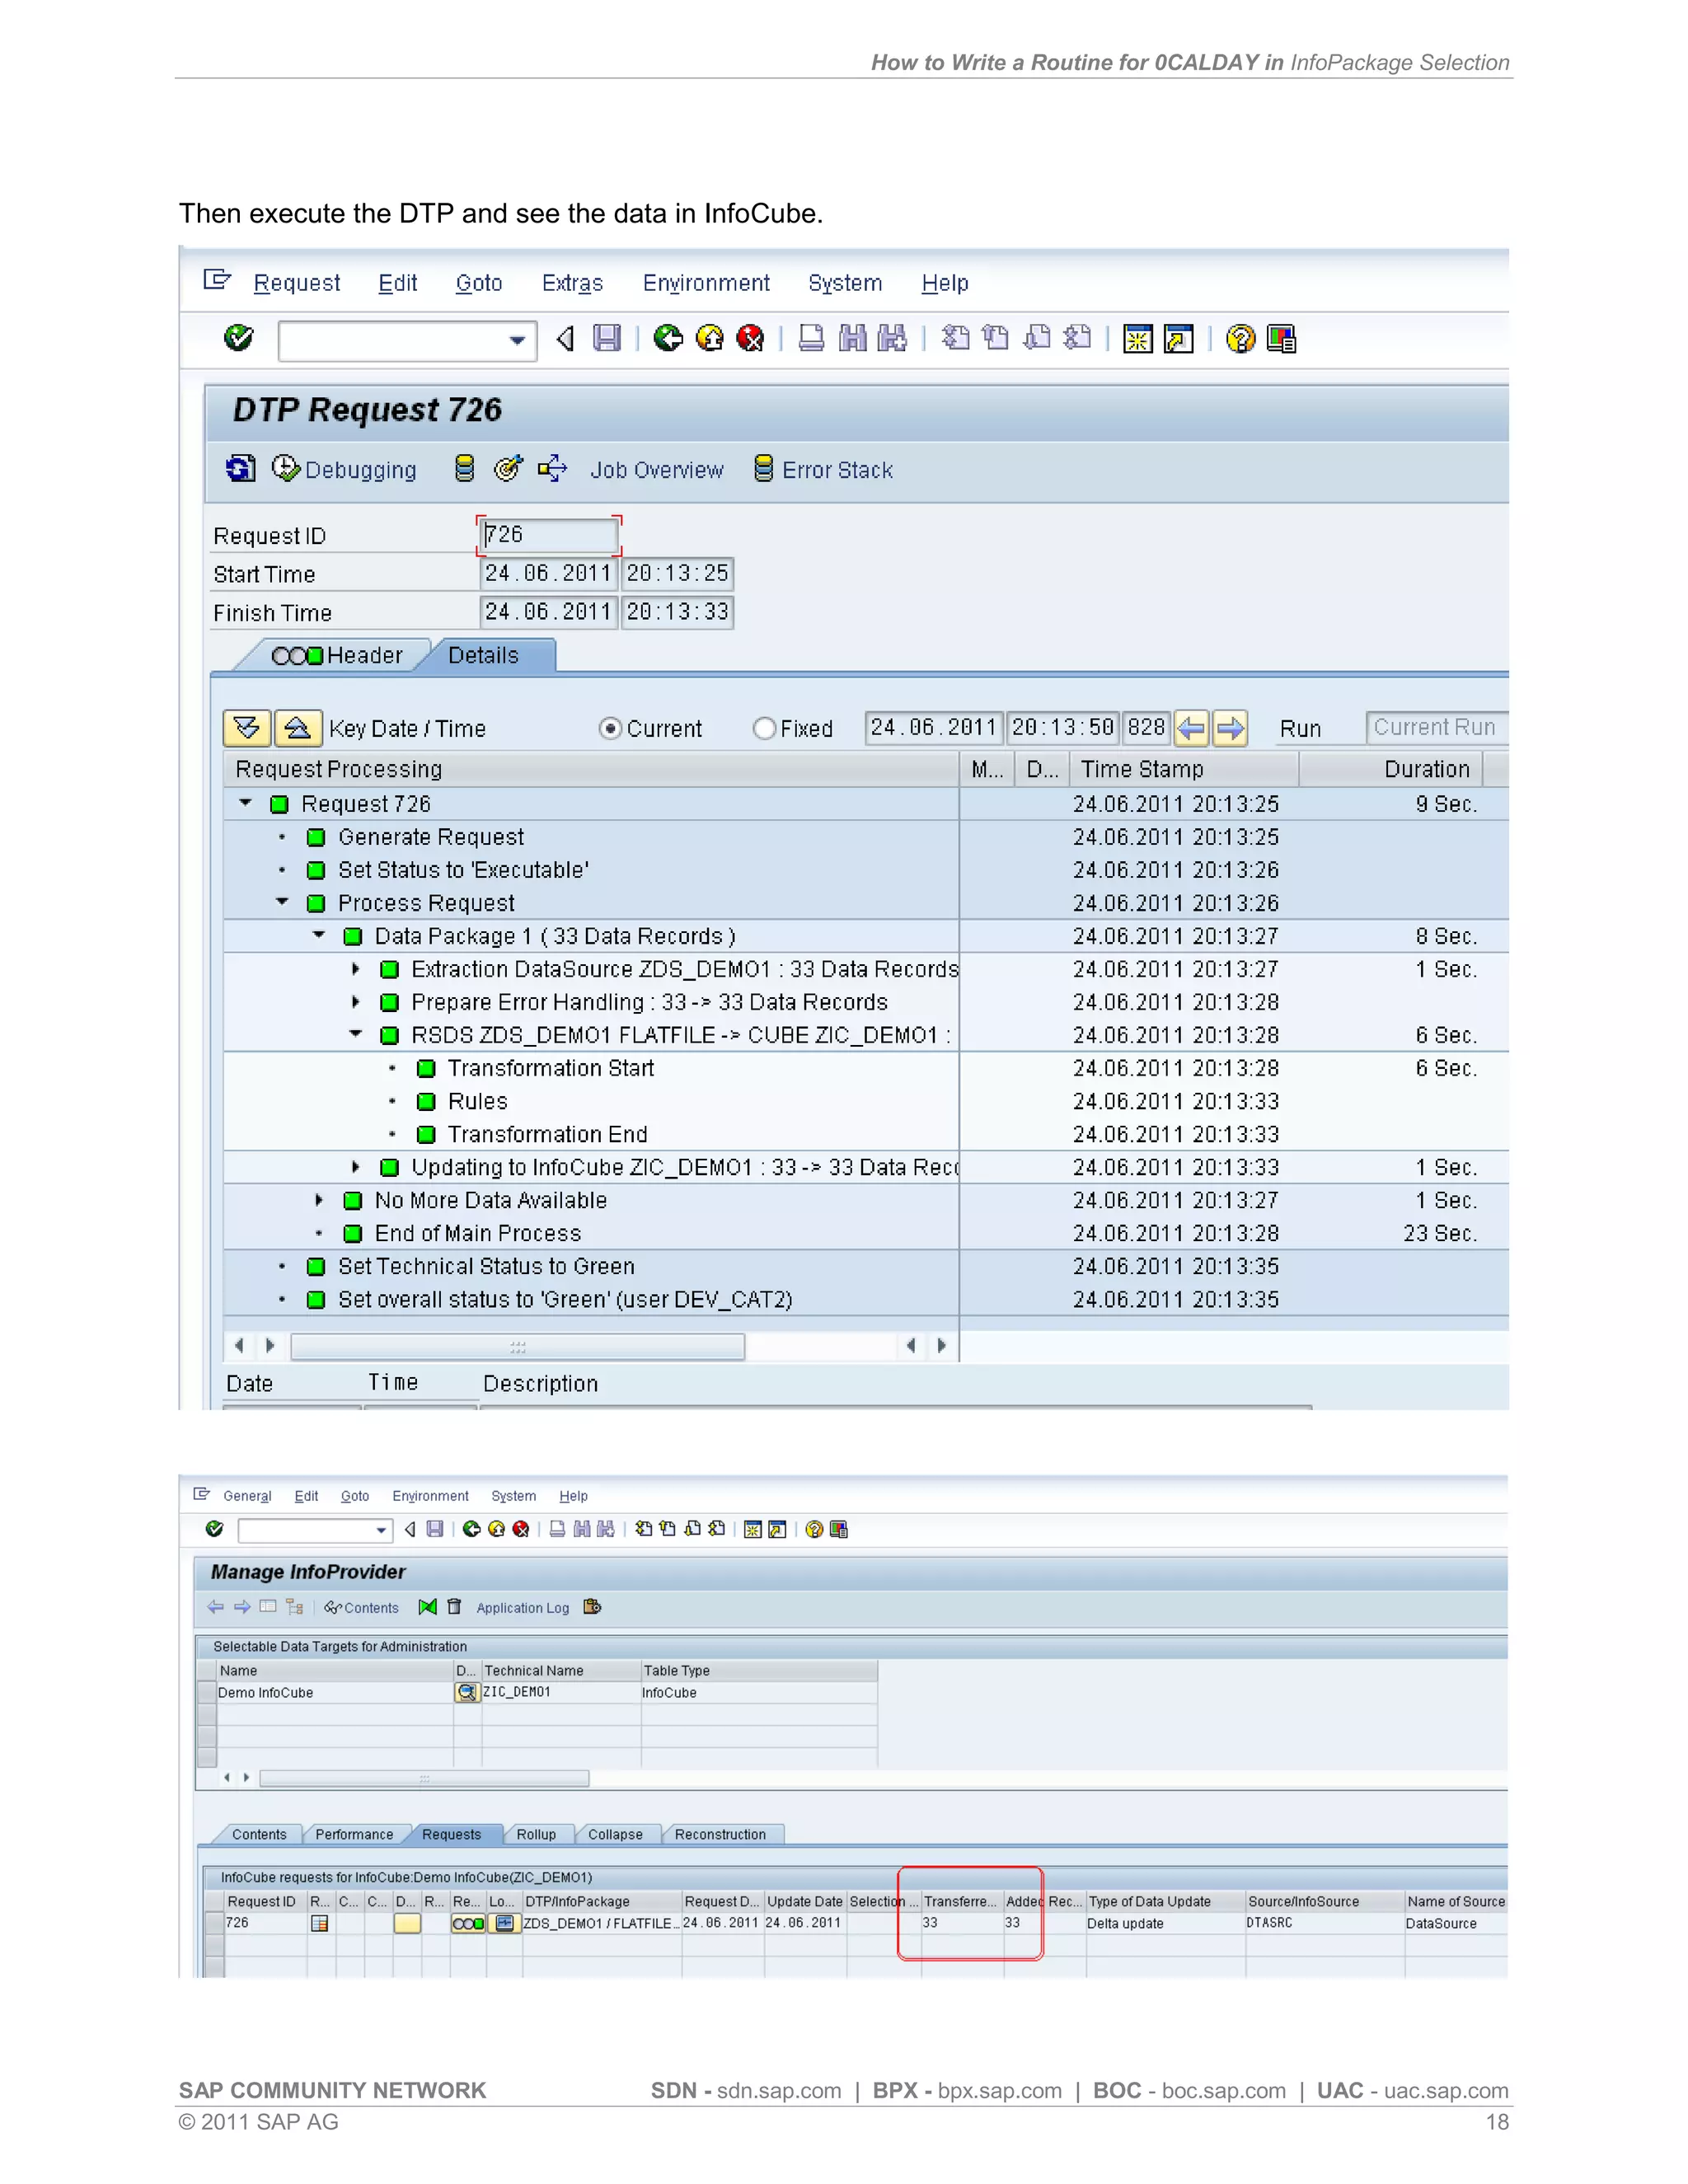The height and width of the screenshot is (2184, 1688).
Task: Click Create Shortcut icon in DTP toolbar
Action: click(1179, 339)
